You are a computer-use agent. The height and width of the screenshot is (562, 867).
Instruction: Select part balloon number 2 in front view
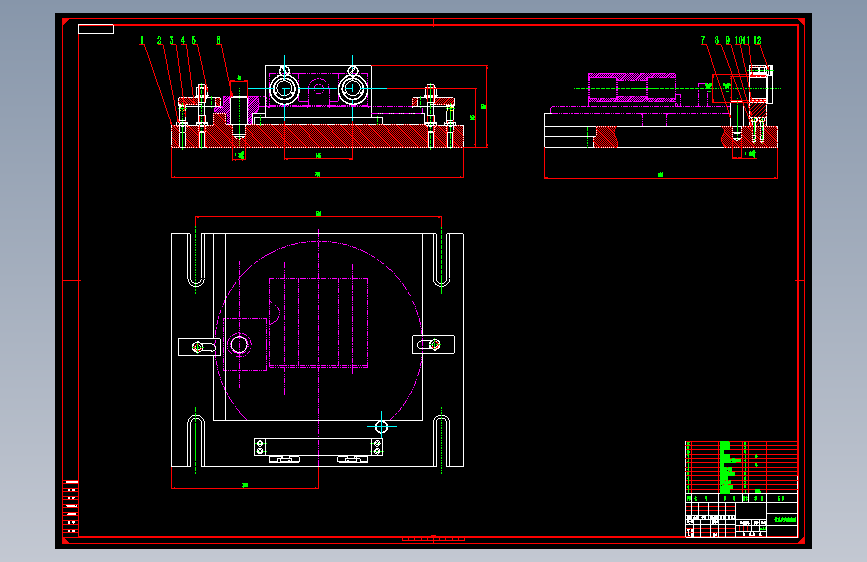click(x=159, y=40)
